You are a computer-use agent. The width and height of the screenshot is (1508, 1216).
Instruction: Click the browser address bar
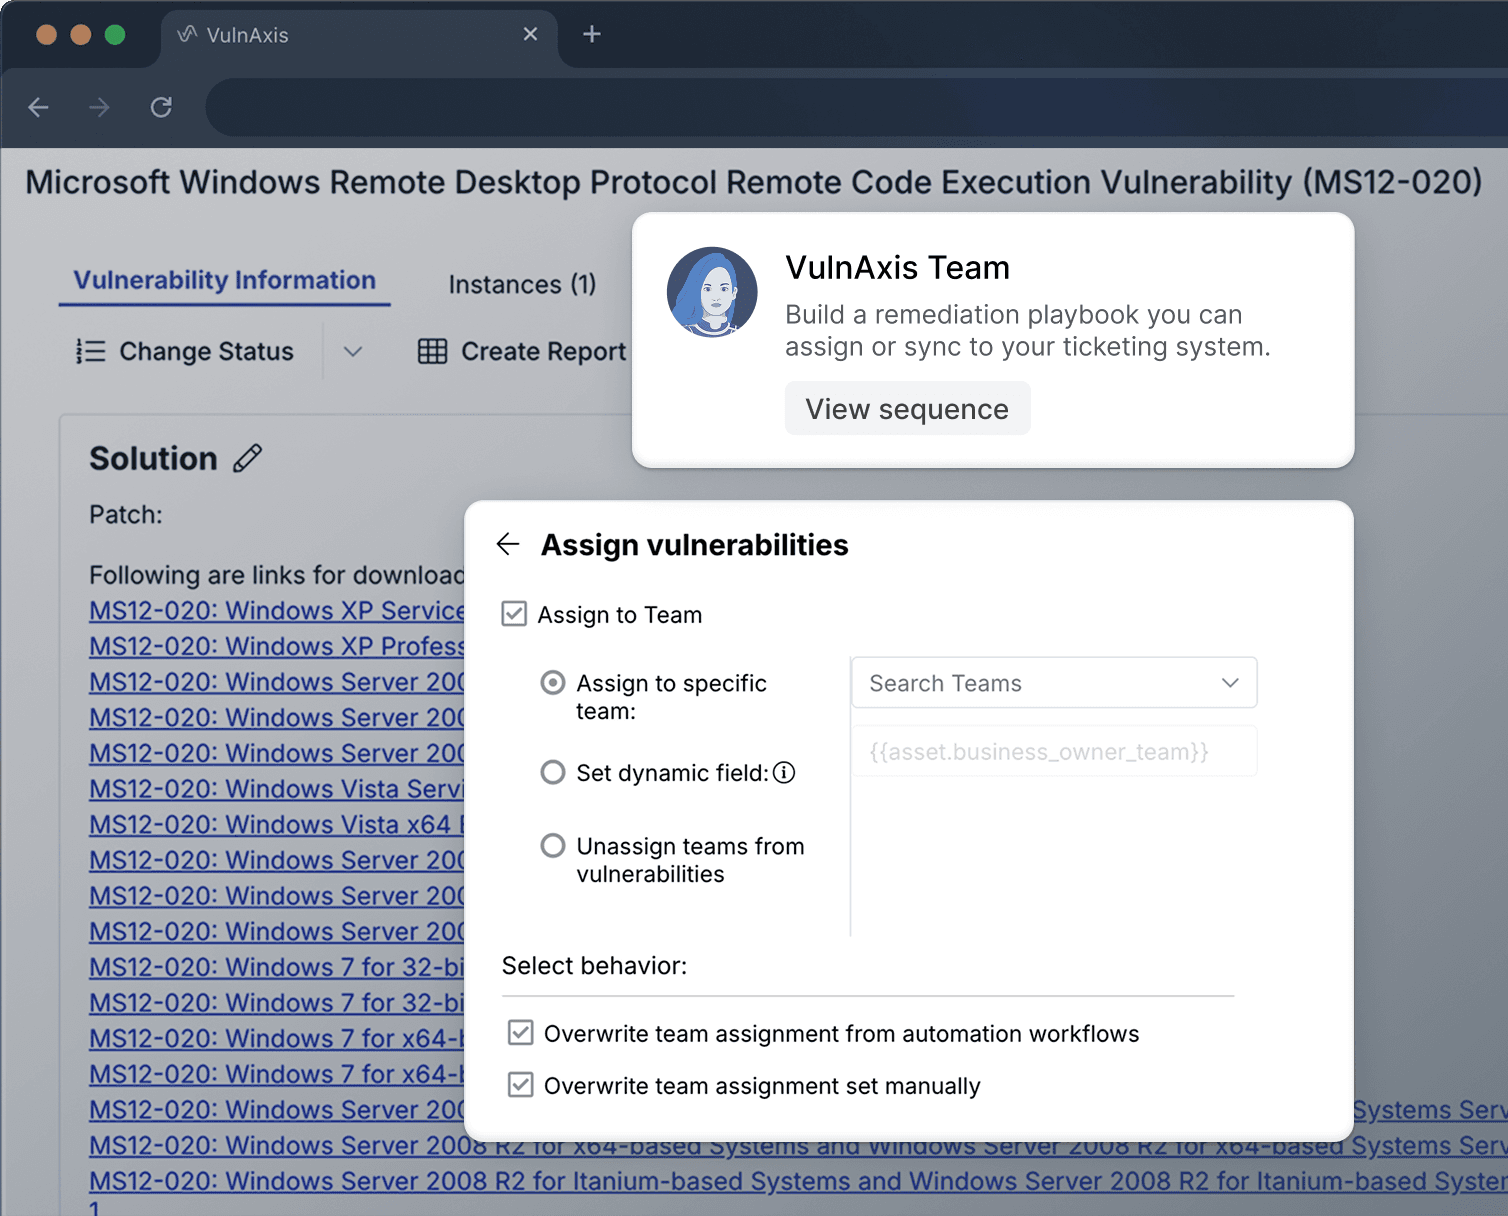[856, 107]
